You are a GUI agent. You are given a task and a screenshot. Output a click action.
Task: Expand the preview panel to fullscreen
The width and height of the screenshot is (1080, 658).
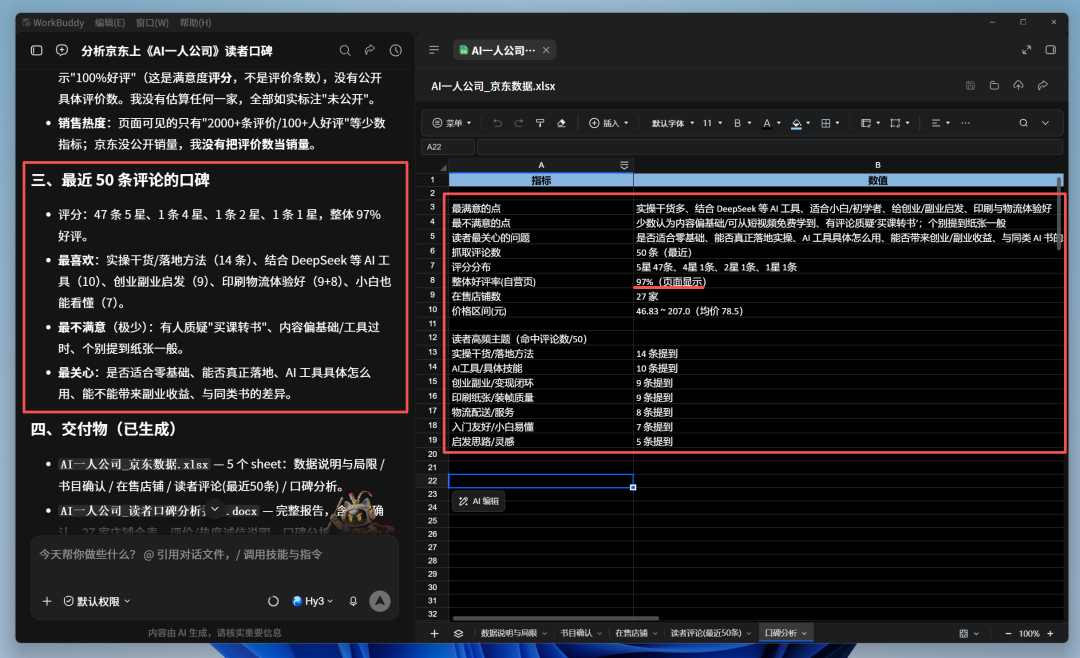point(1026,50)
